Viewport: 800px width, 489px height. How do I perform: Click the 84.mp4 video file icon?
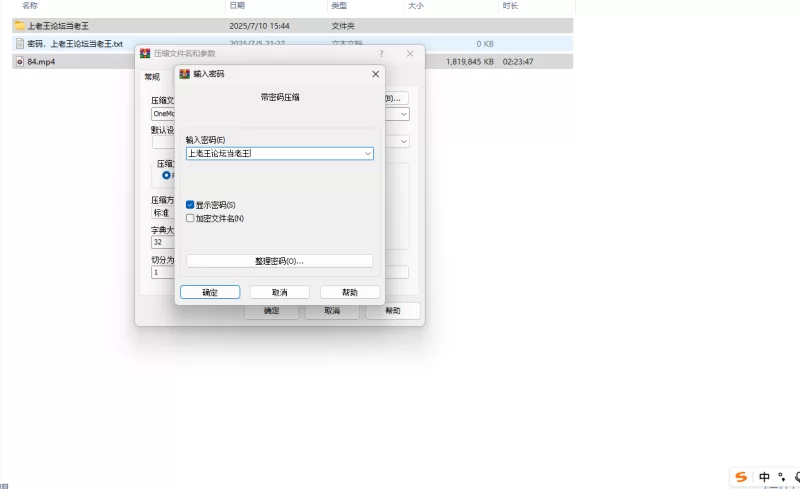pos(19,62)
